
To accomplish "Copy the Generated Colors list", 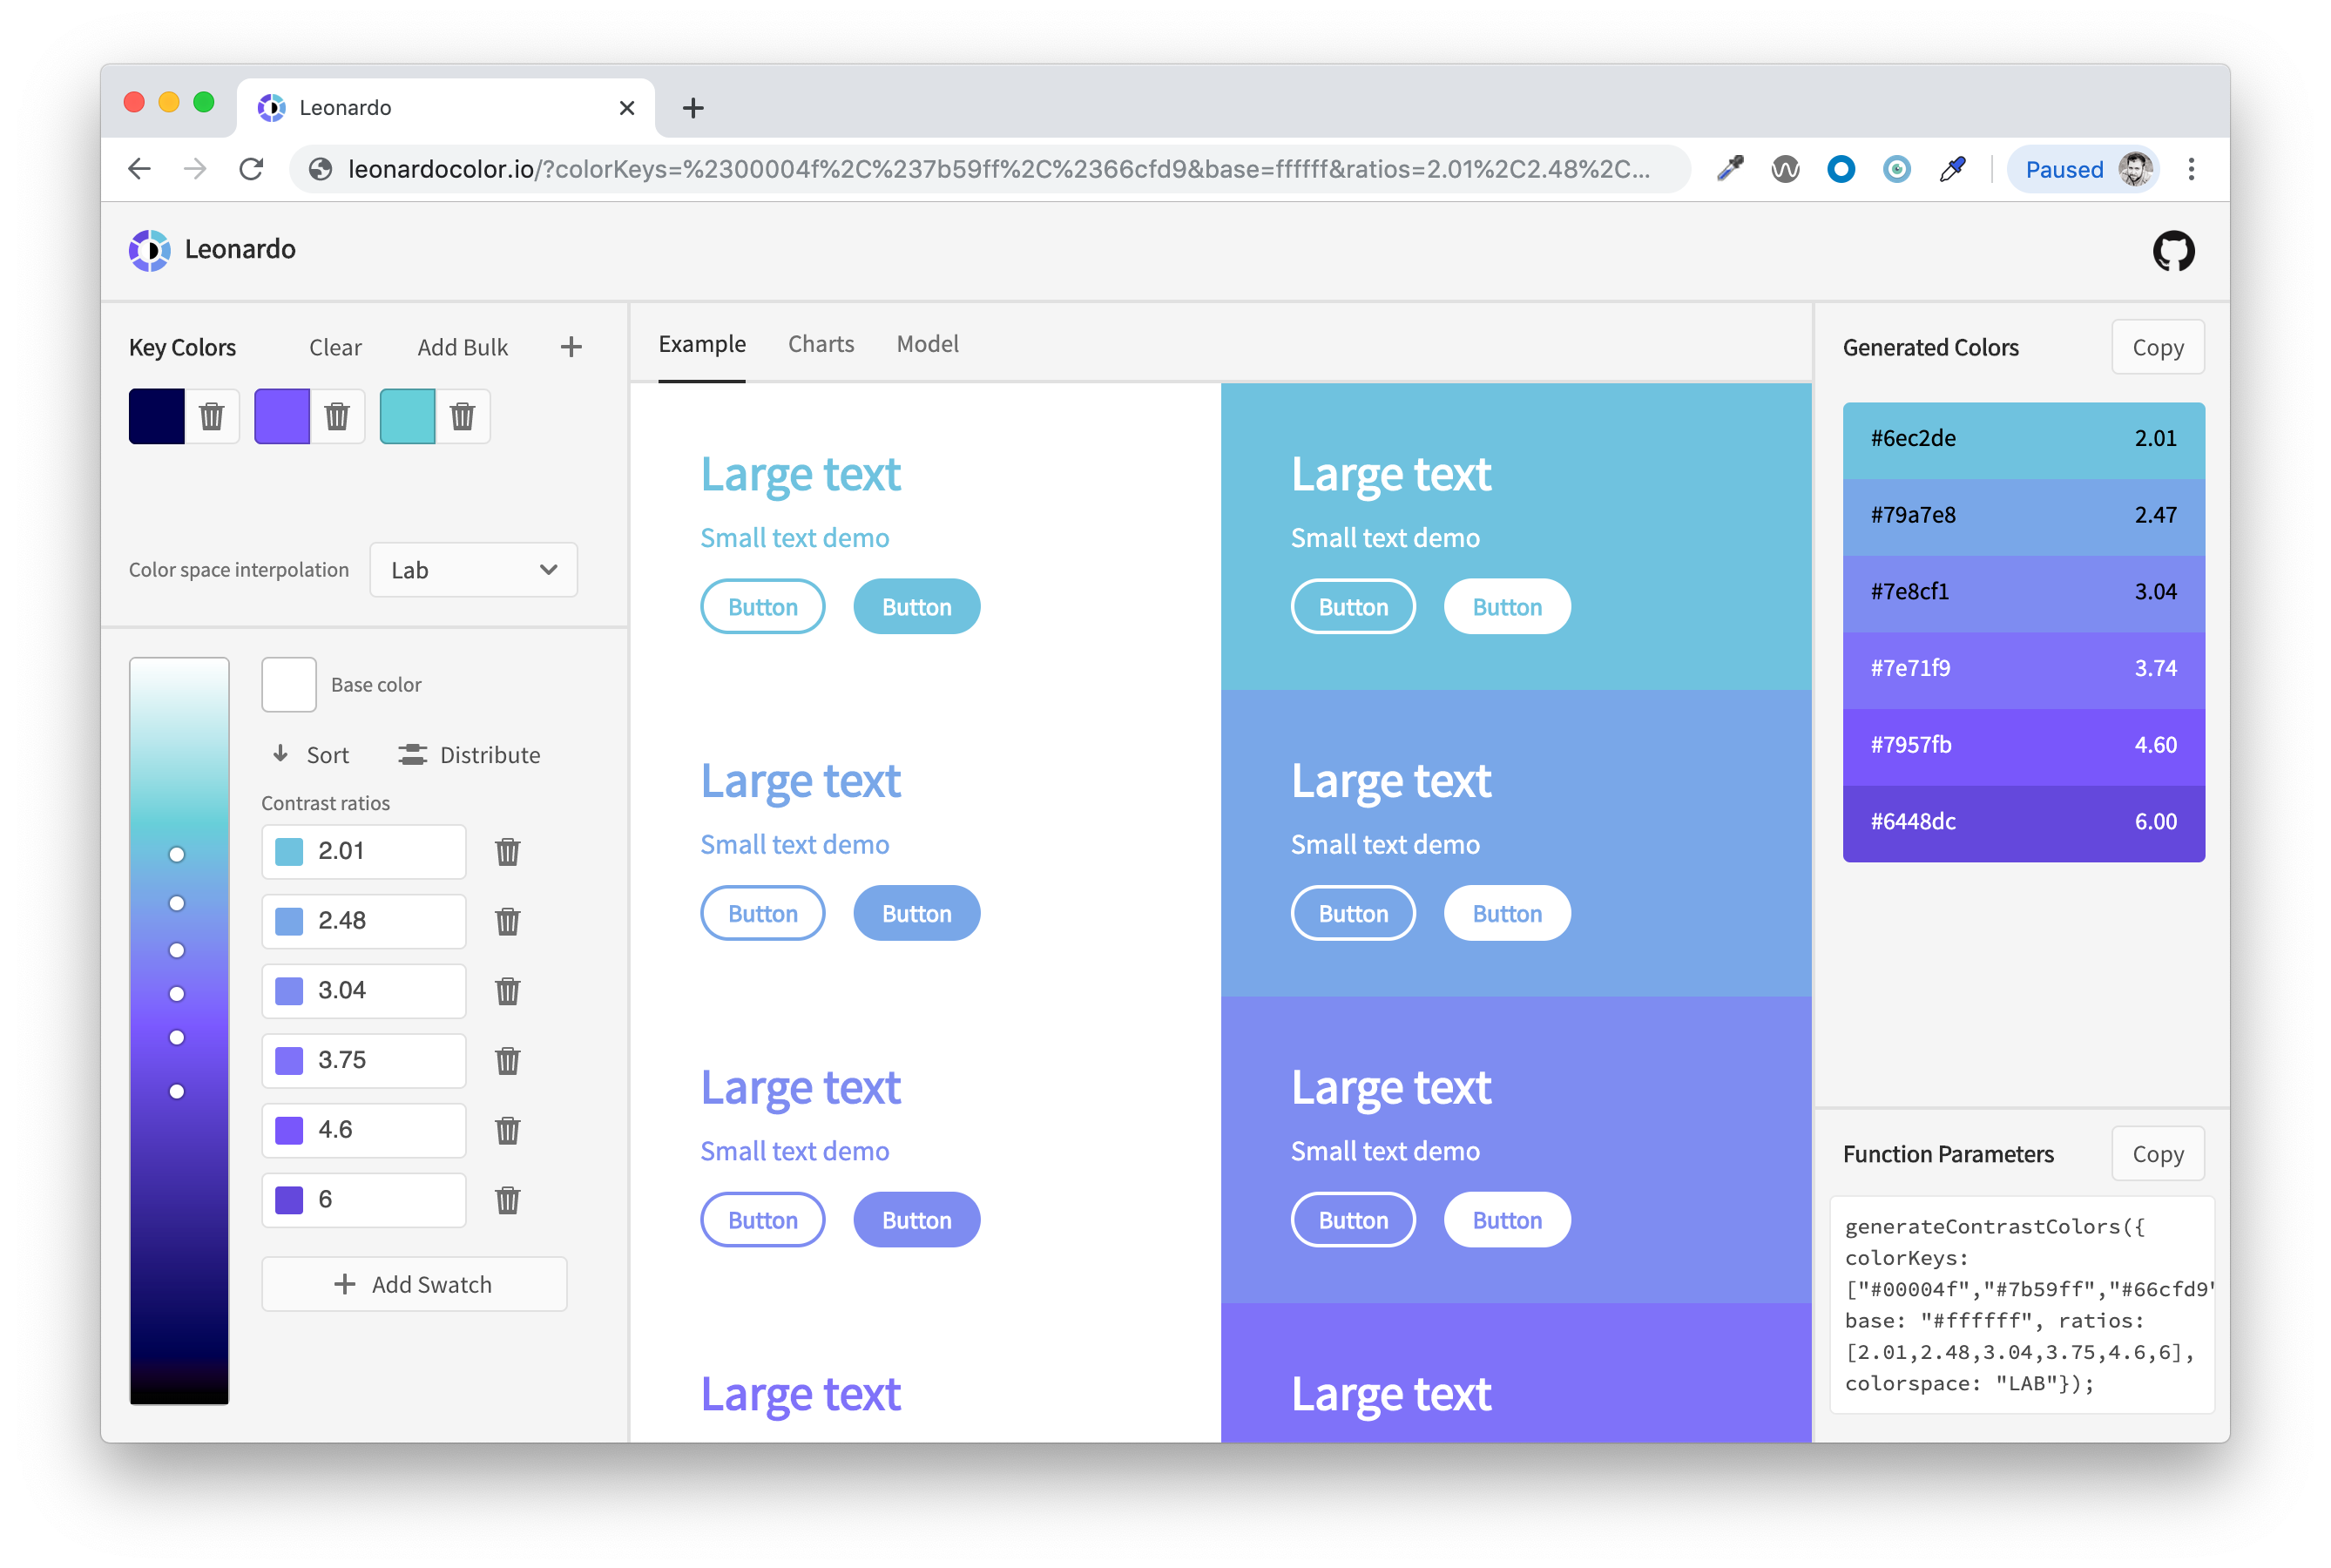I will coord(2157,347).
